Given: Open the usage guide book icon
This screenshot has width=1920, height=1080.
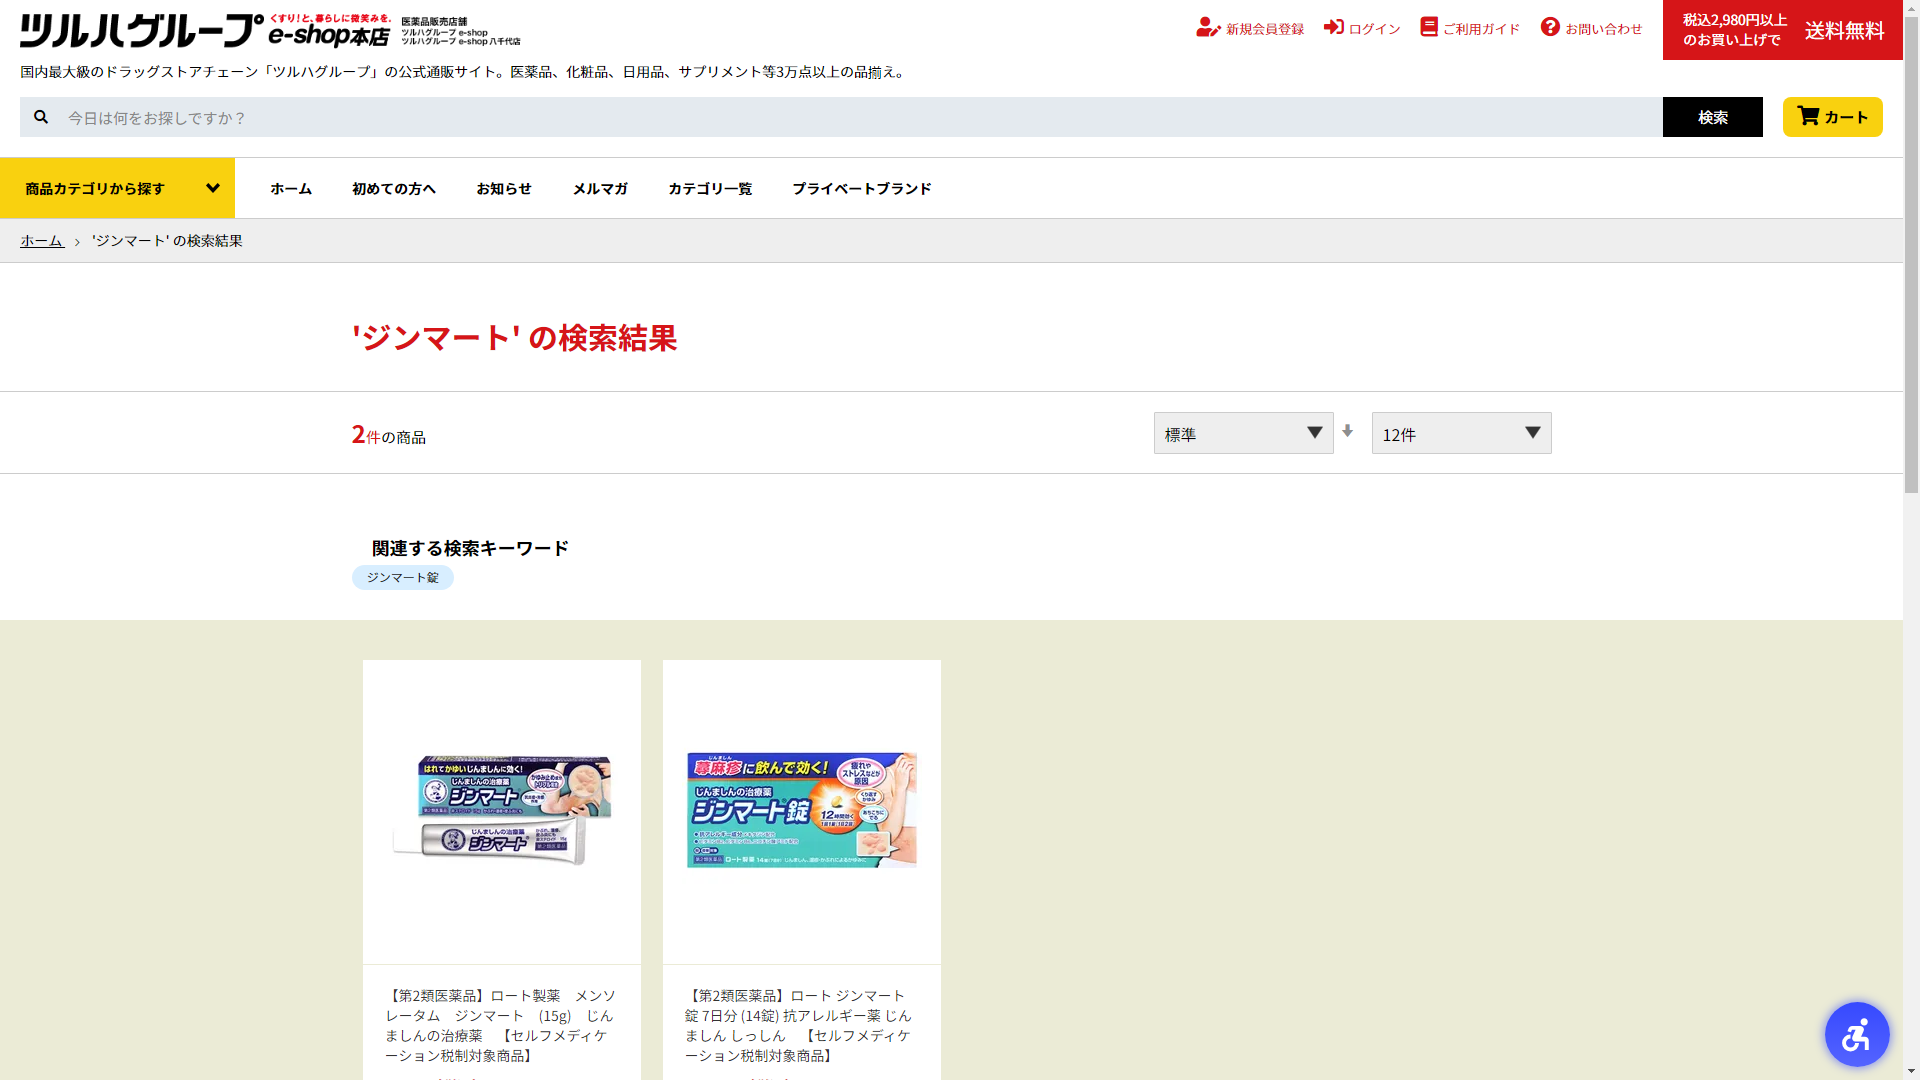Looking at the screenshot, I should tap(1429, 27).
